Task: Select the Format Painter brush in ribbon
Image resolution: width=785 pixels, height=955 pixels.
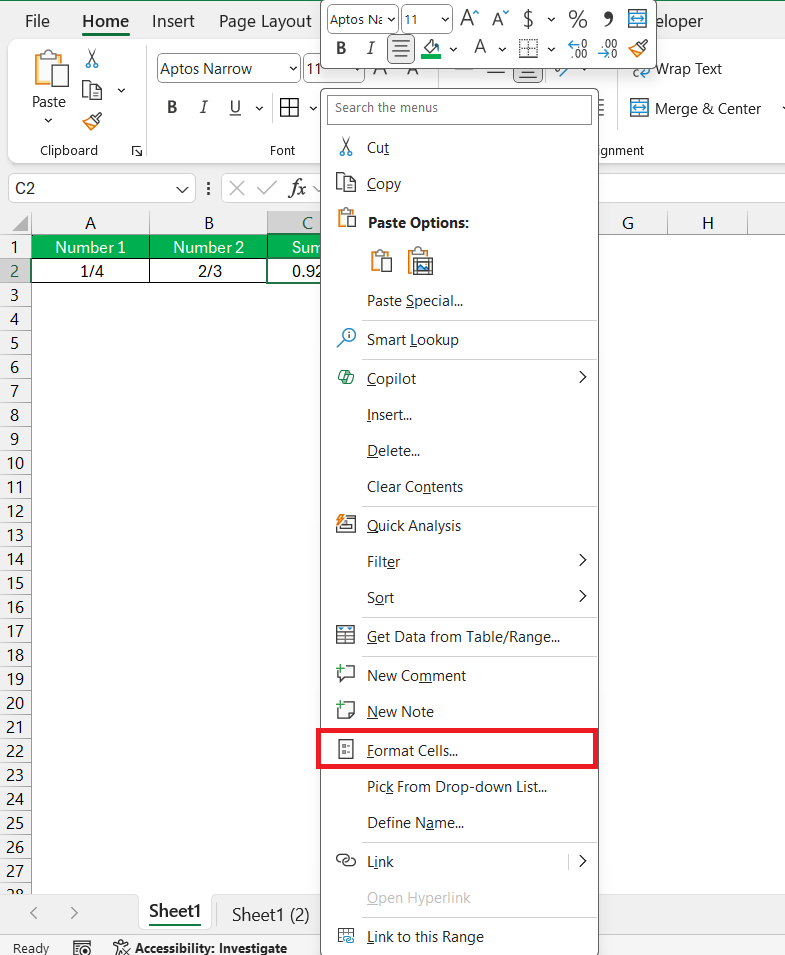Action: 92,121
